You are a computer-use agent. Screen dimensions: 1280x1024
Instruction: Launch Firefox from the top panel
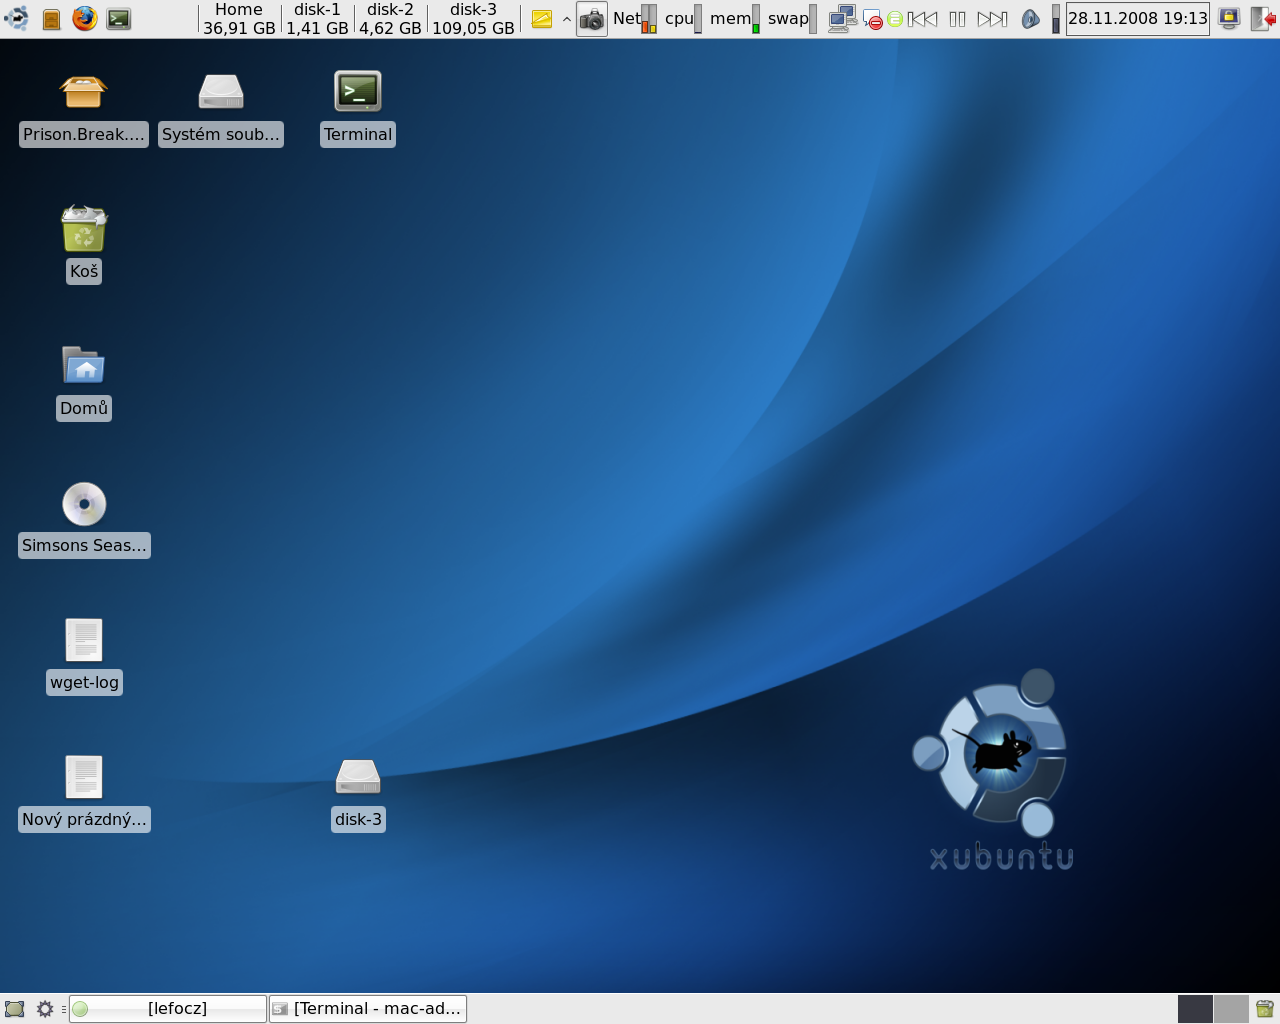85,18
